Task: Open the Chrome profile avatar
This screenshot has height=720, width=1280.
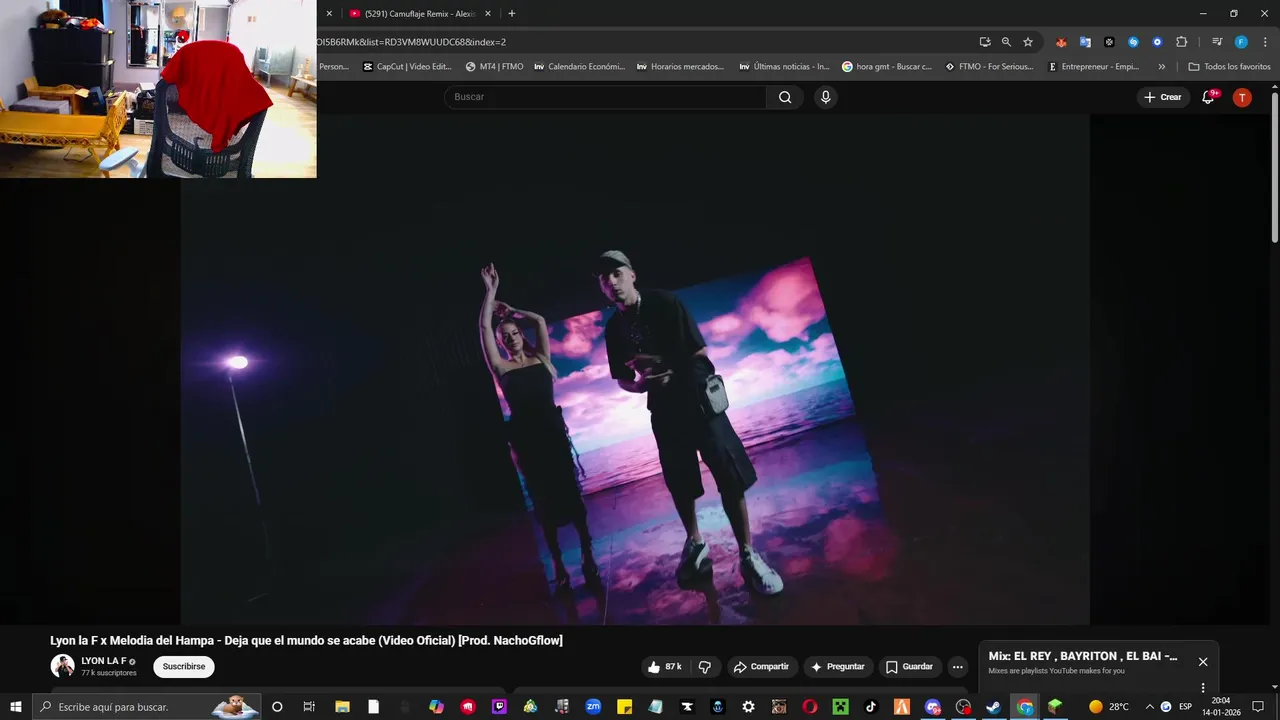Action: point(1241,42)
